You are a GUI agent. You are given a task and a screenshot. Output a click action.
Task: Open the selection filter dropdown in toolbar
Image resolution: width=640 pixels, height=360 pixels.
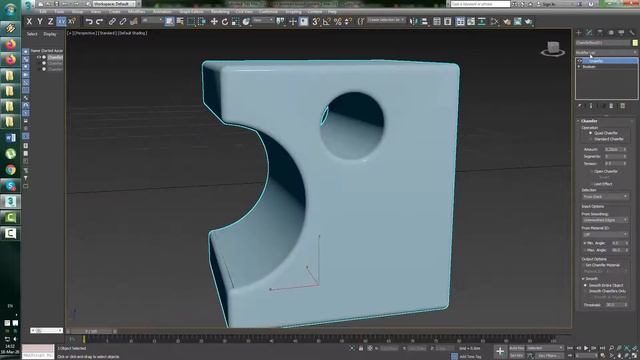coord(152,20)
